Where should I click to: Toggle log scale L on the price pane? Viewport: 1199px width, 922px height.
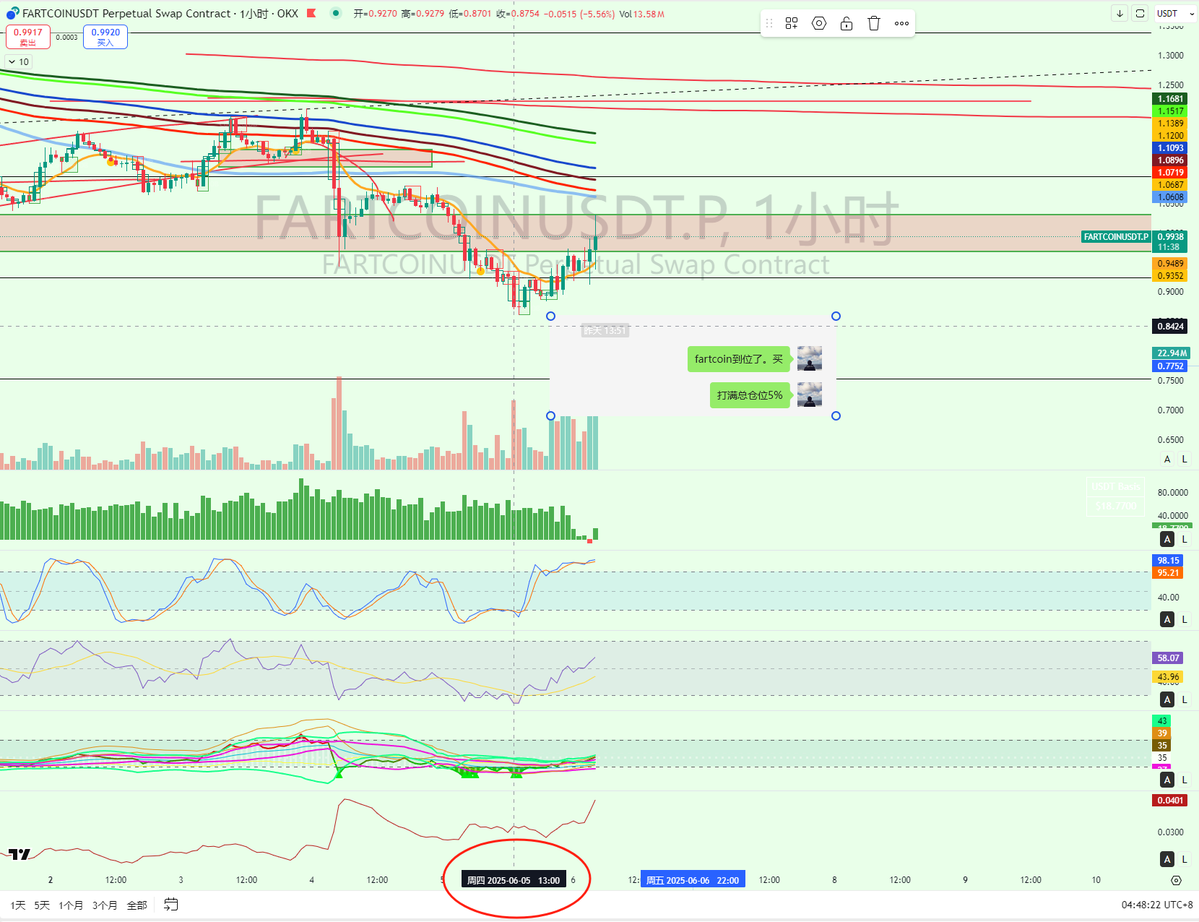pos(1184,459)
